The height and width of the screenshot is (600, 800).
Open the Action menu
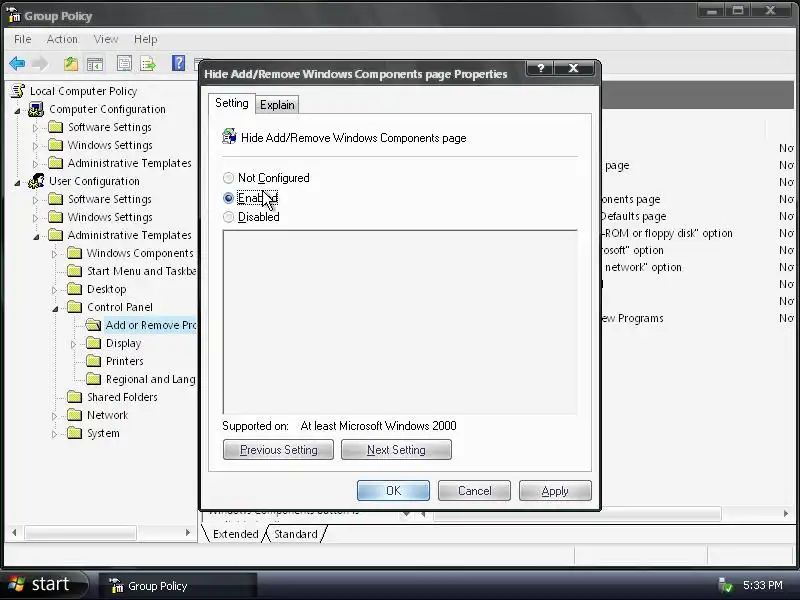coord(62,39)
